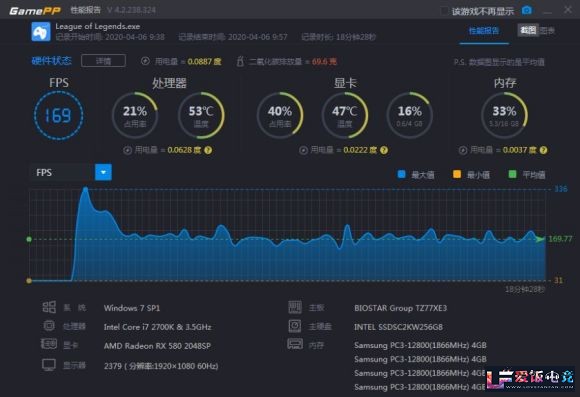580x397 pixels.
Task: Click the processor power plug icon
Action: pos(127,150)
